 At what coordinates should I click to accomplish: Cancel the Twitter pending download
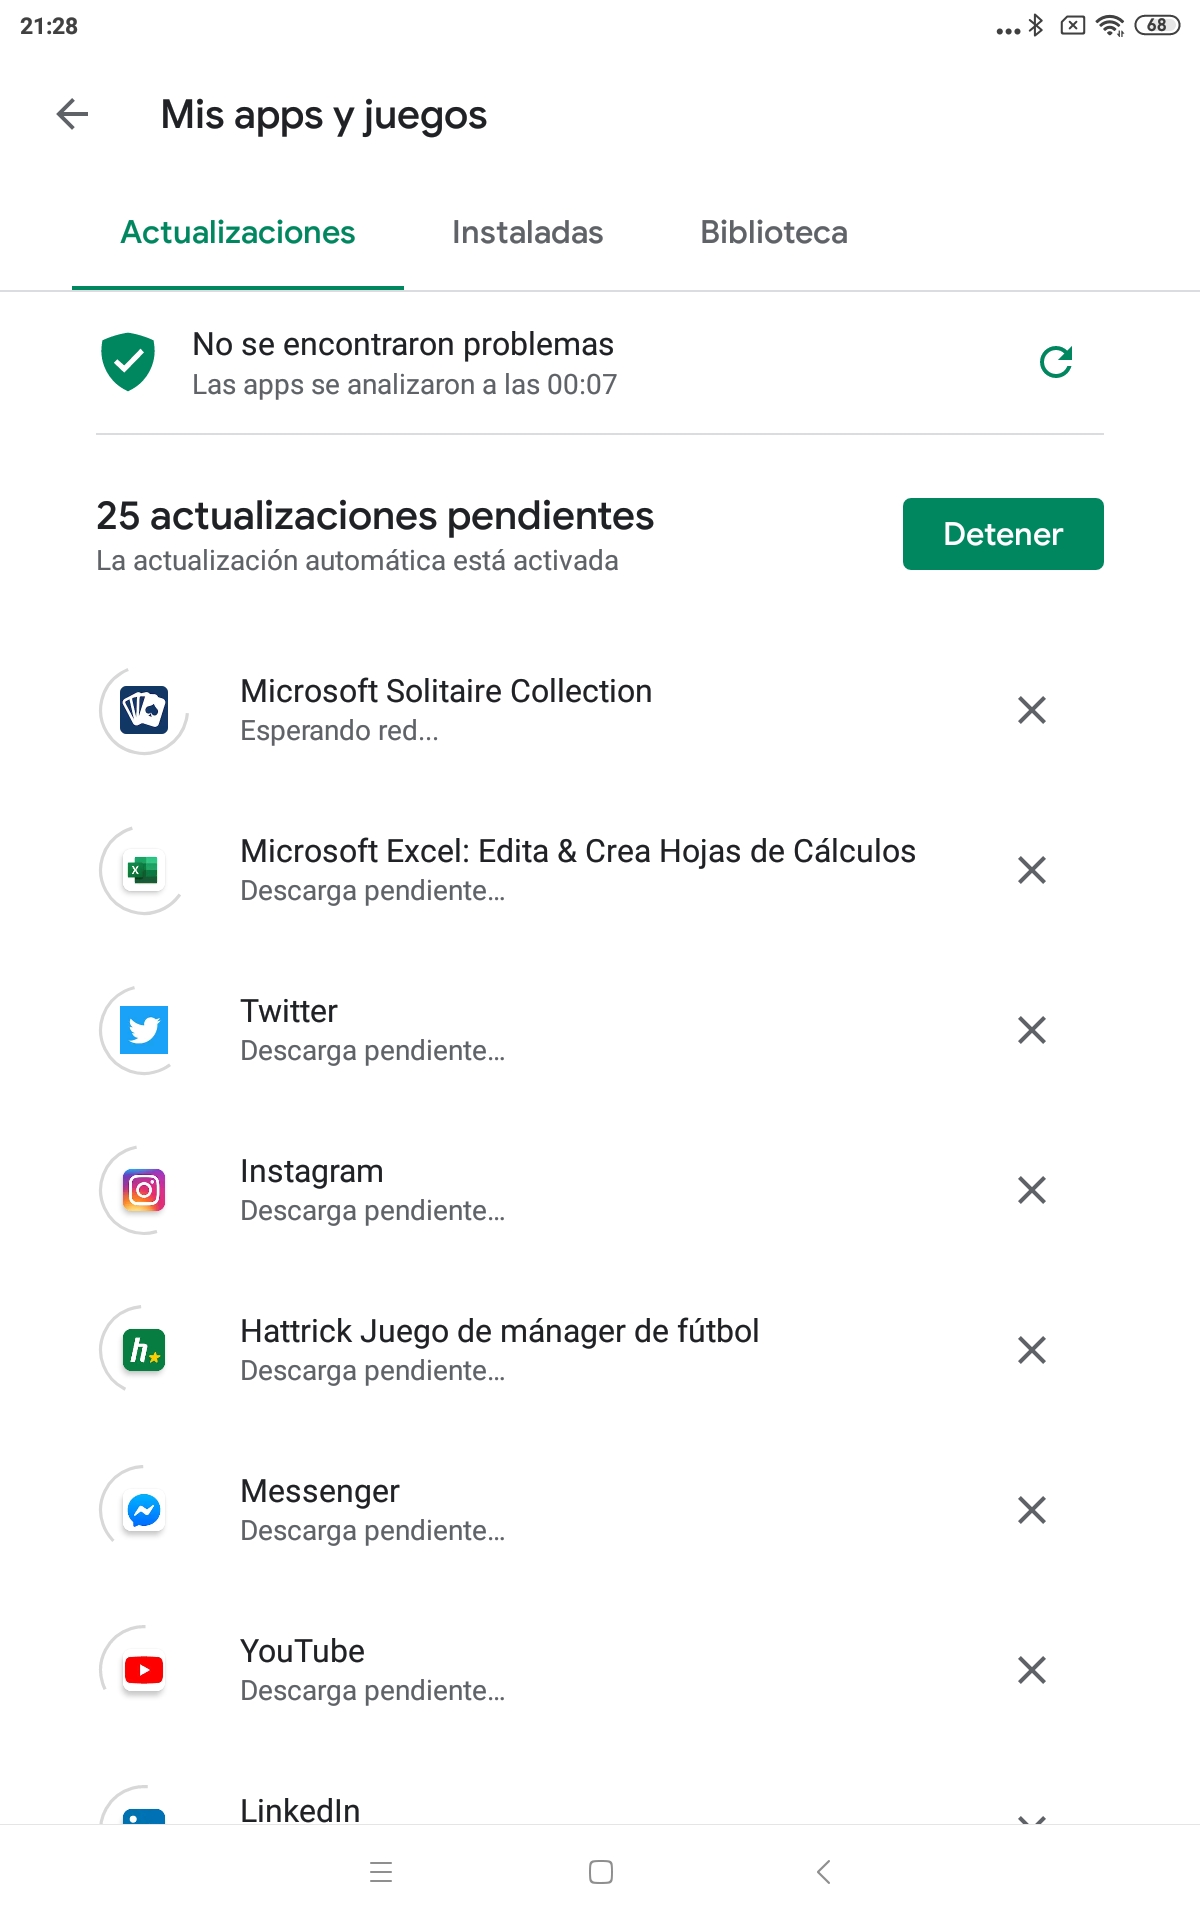[x=1032, y=1030]
